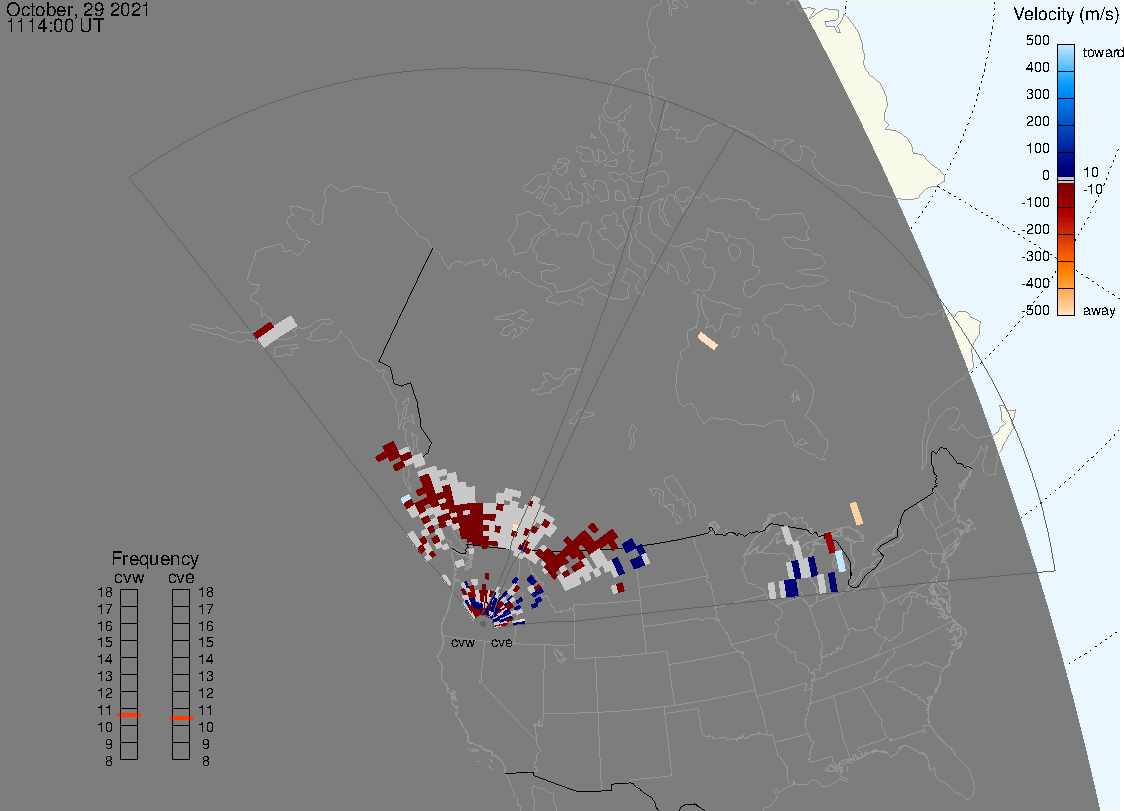Image resolution: width=1124 pixels, height=811 pixels.
Task: Select the dark red patch above the Great Lakes
Action: [829, 542]
